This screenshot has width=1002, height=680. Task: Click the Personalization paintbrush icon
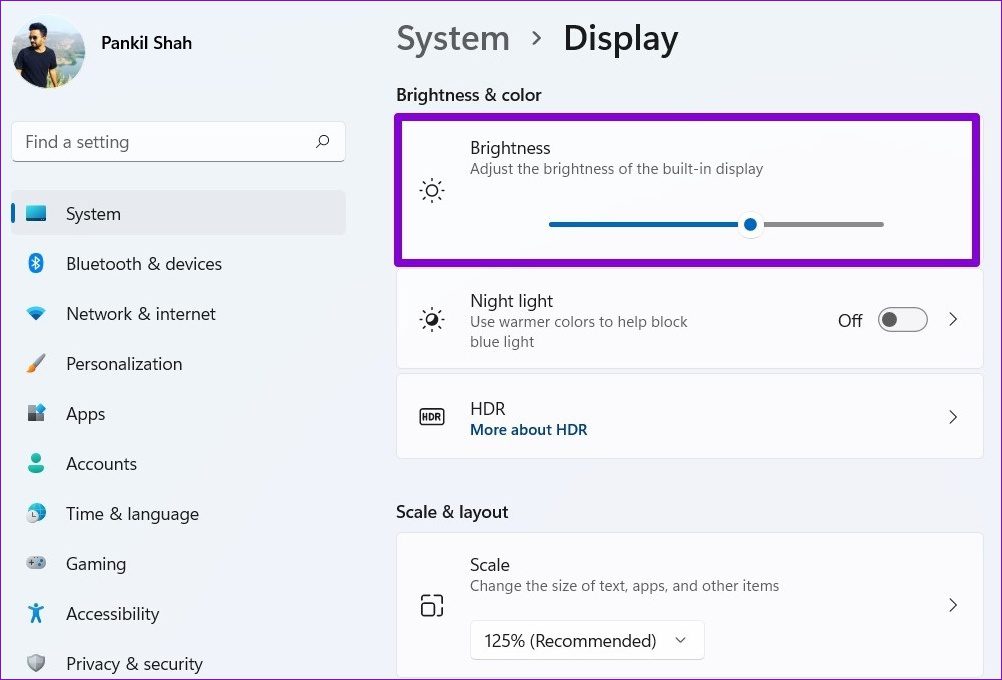pos(36,364)
